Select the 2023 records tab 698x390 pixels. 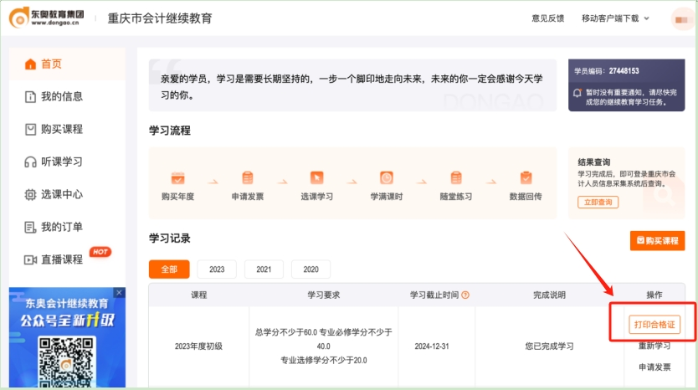pos(217,269)
